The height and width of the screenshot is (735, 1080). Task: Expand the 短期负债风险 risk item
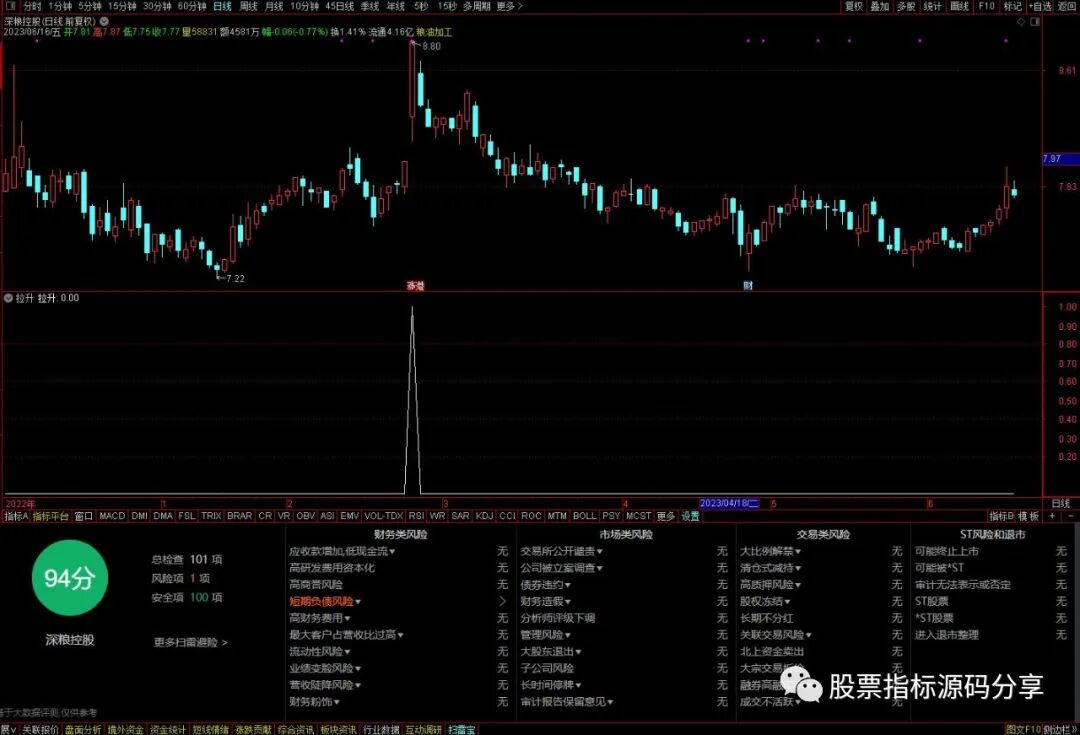pos(325,601)
